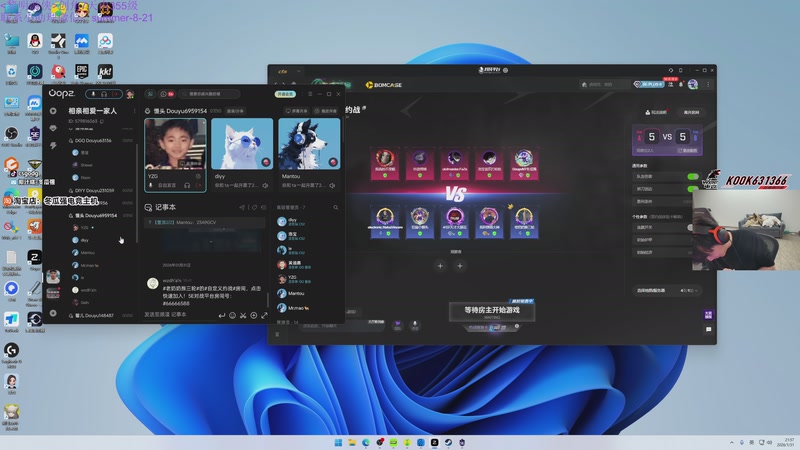Expand chat input with the arrows icon
Screen dimensions: 800x450
tap(264, 315)
